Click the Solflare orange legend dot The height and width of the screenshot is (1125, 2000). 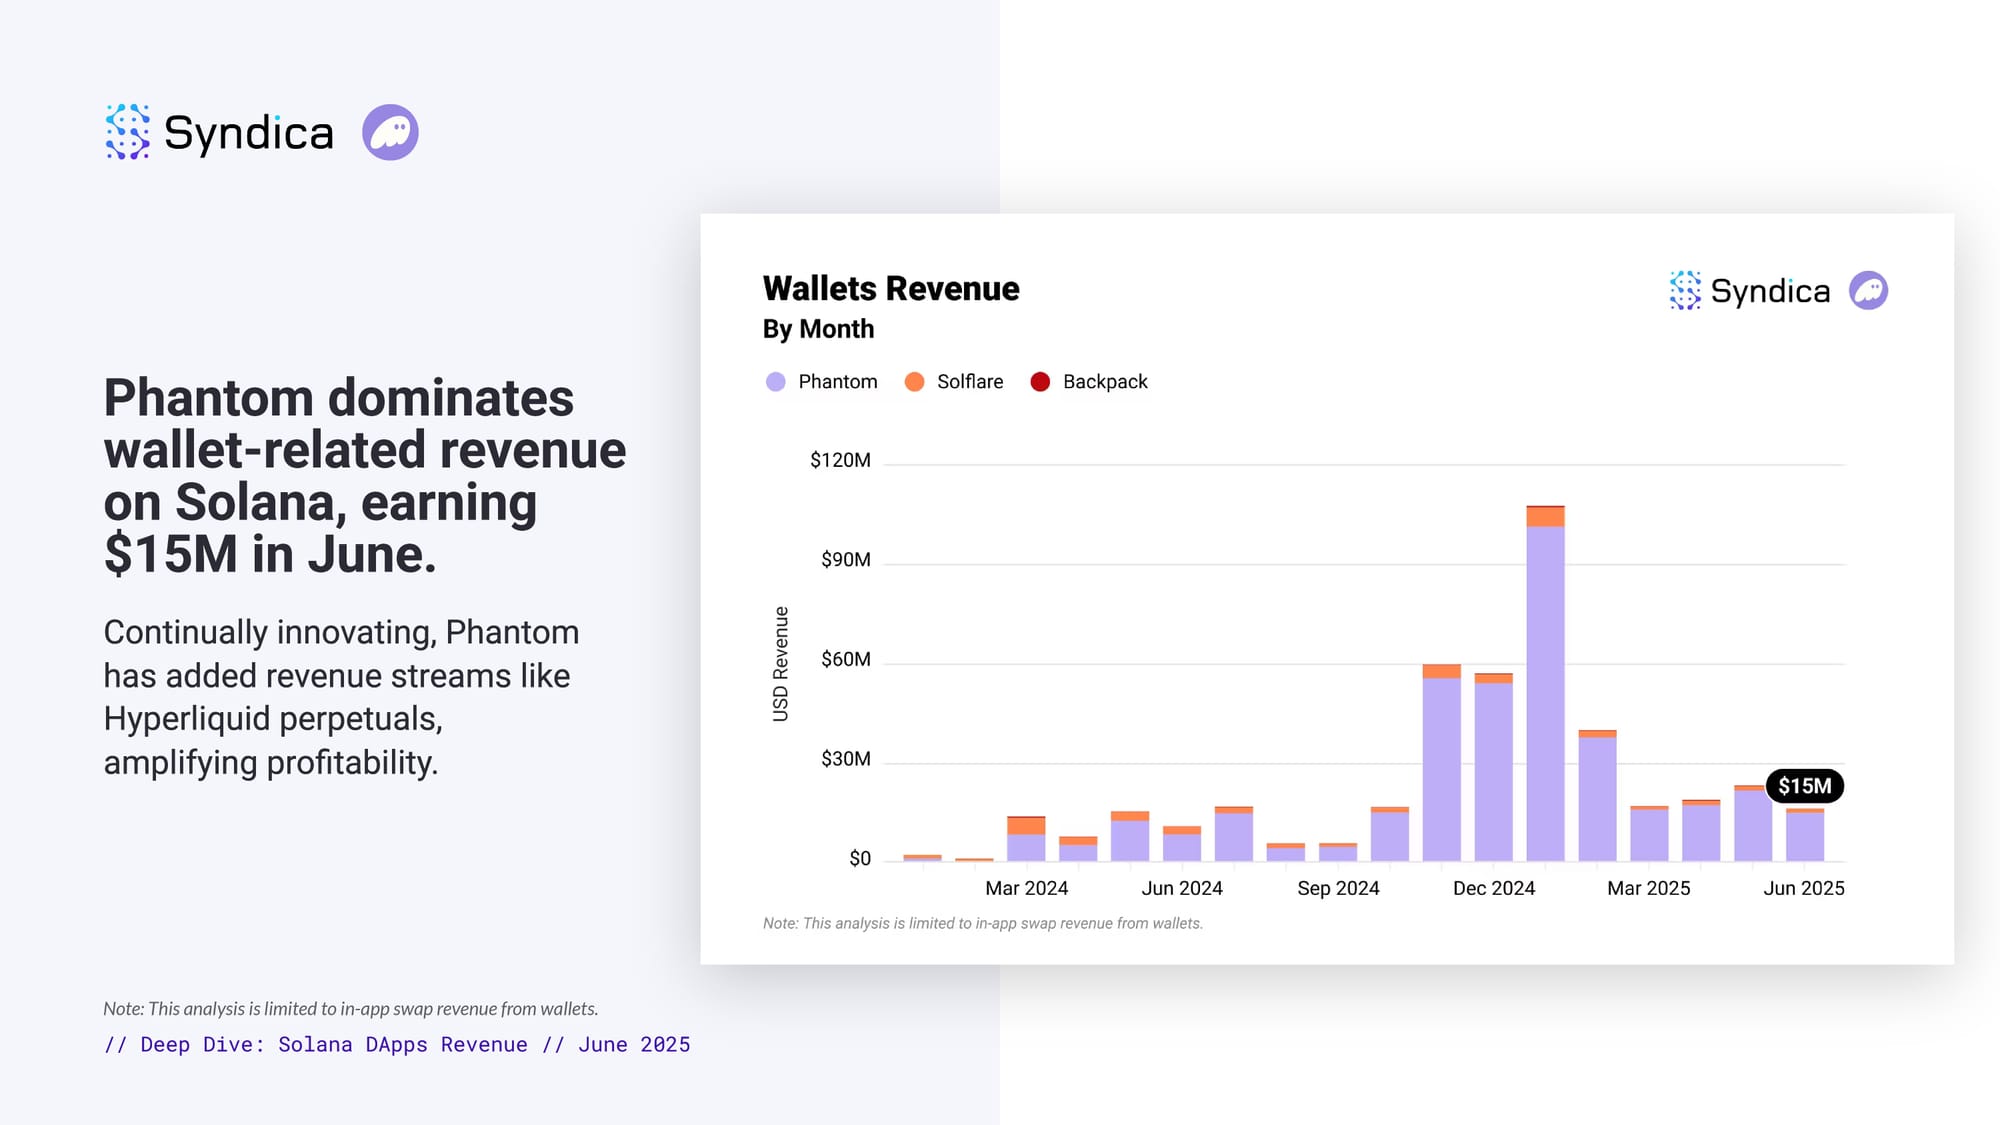[914, 382]
